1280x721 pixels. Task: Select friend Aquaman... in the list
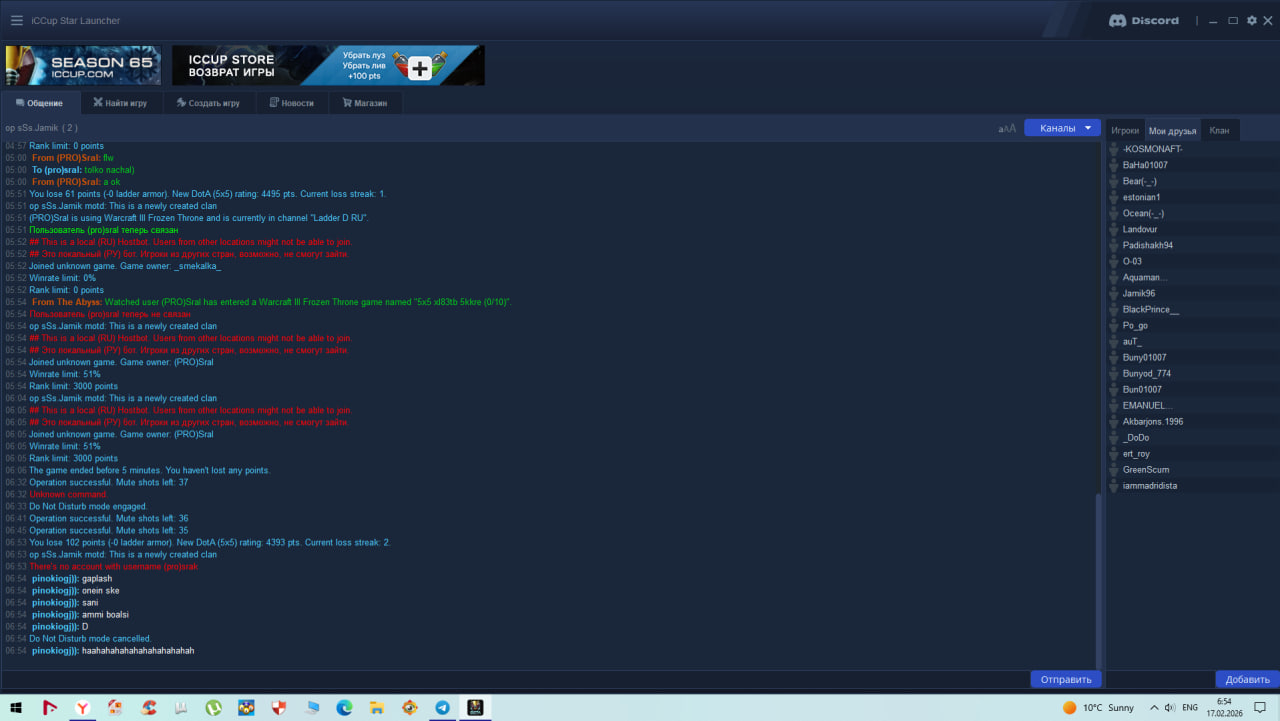click(1192, 277)
